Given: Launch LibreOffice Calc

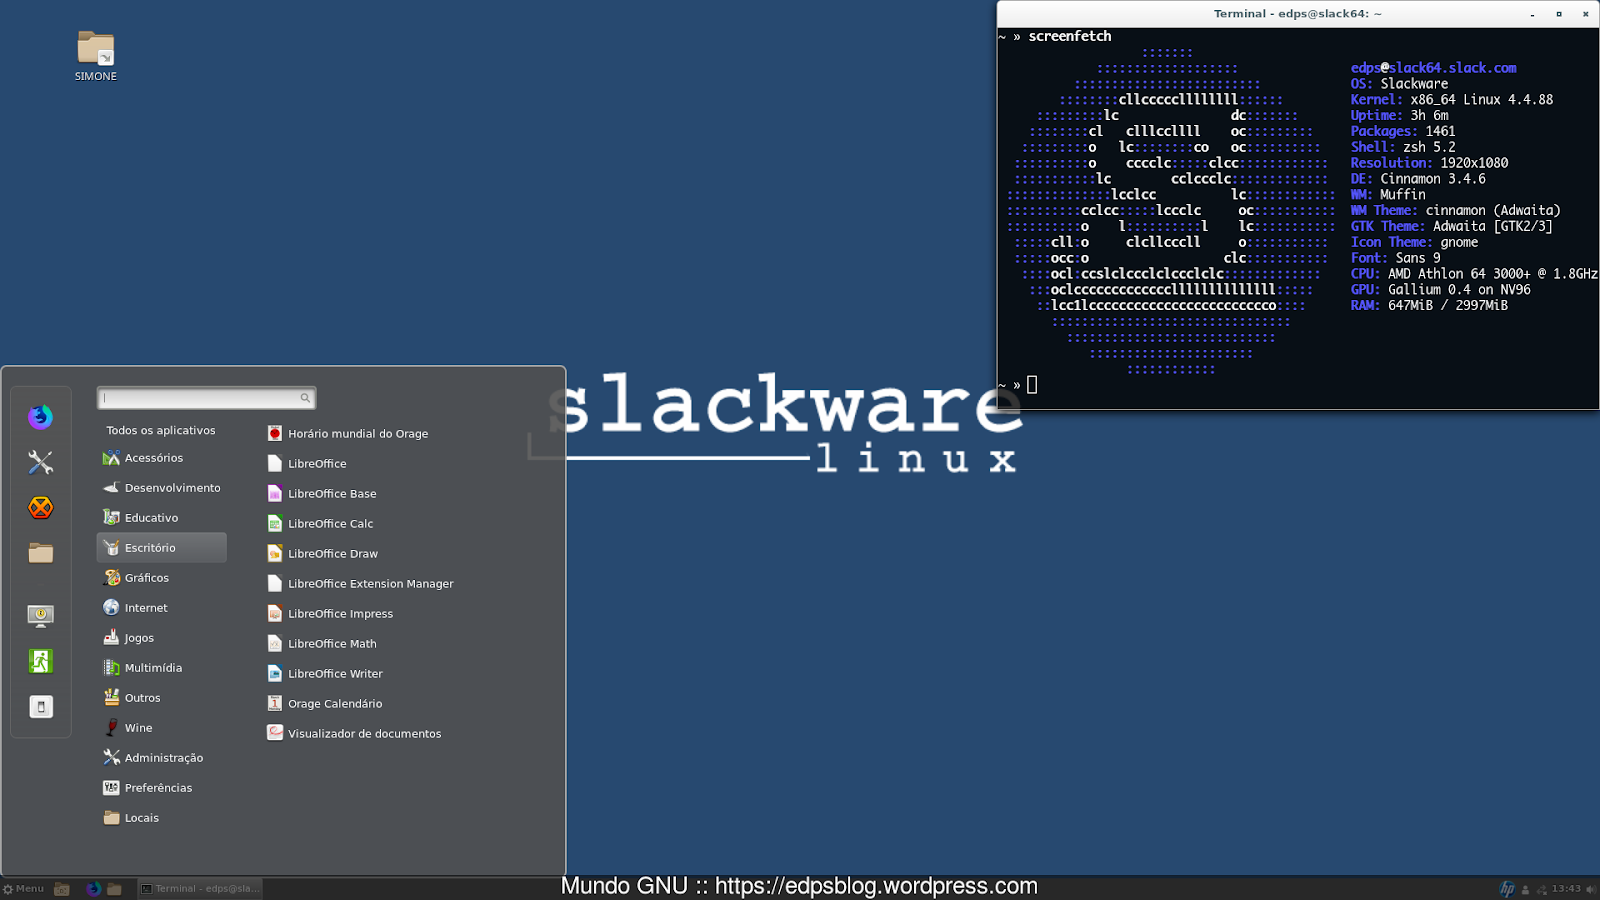Looking at the screenshot, I should click(x=320, y=524).
